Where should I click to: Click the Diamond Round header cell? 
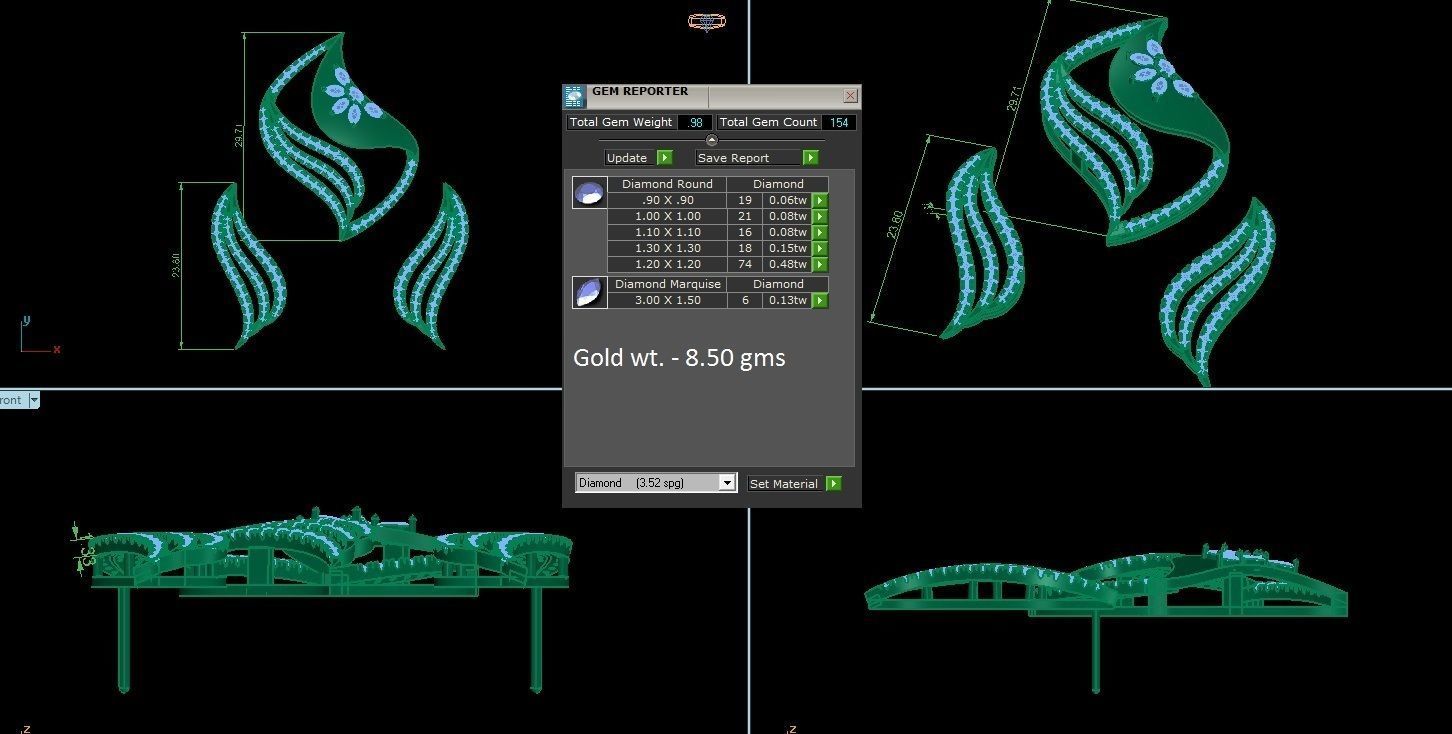click(667, 184)
